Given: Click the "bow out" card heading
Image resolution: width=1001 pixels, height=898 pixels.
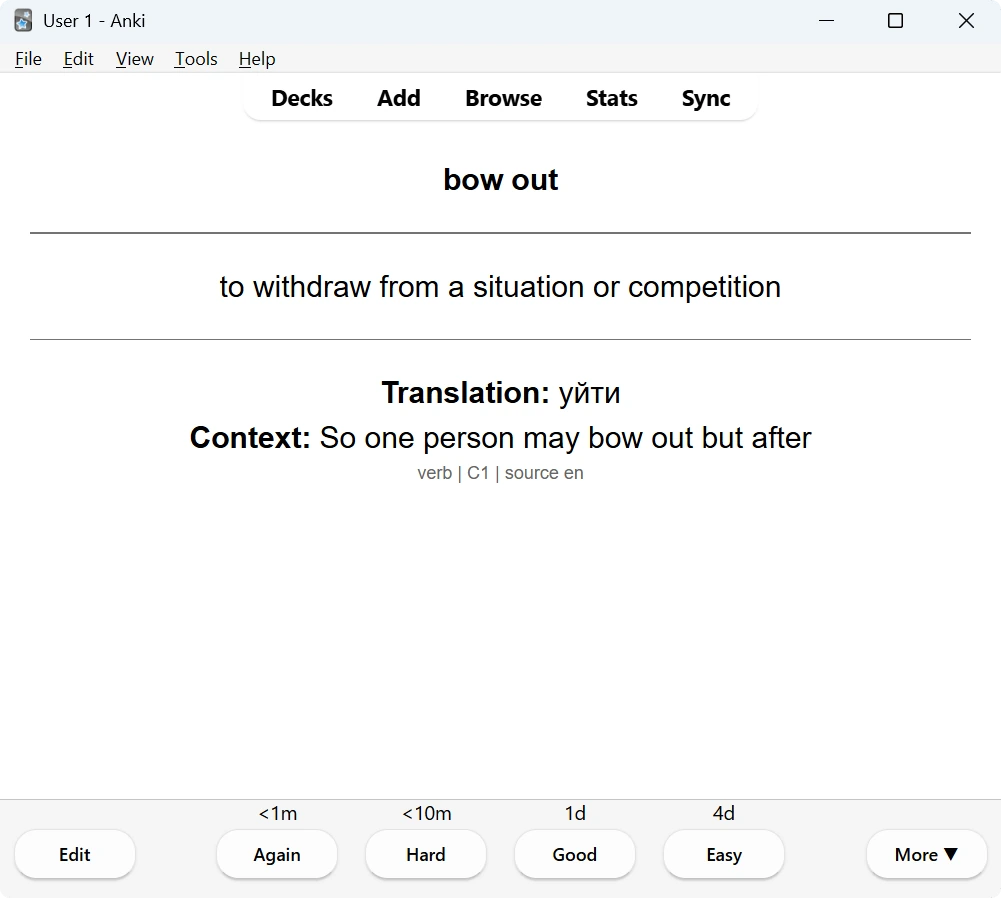Looking at the screenshot, I should (x=501, y=180).
